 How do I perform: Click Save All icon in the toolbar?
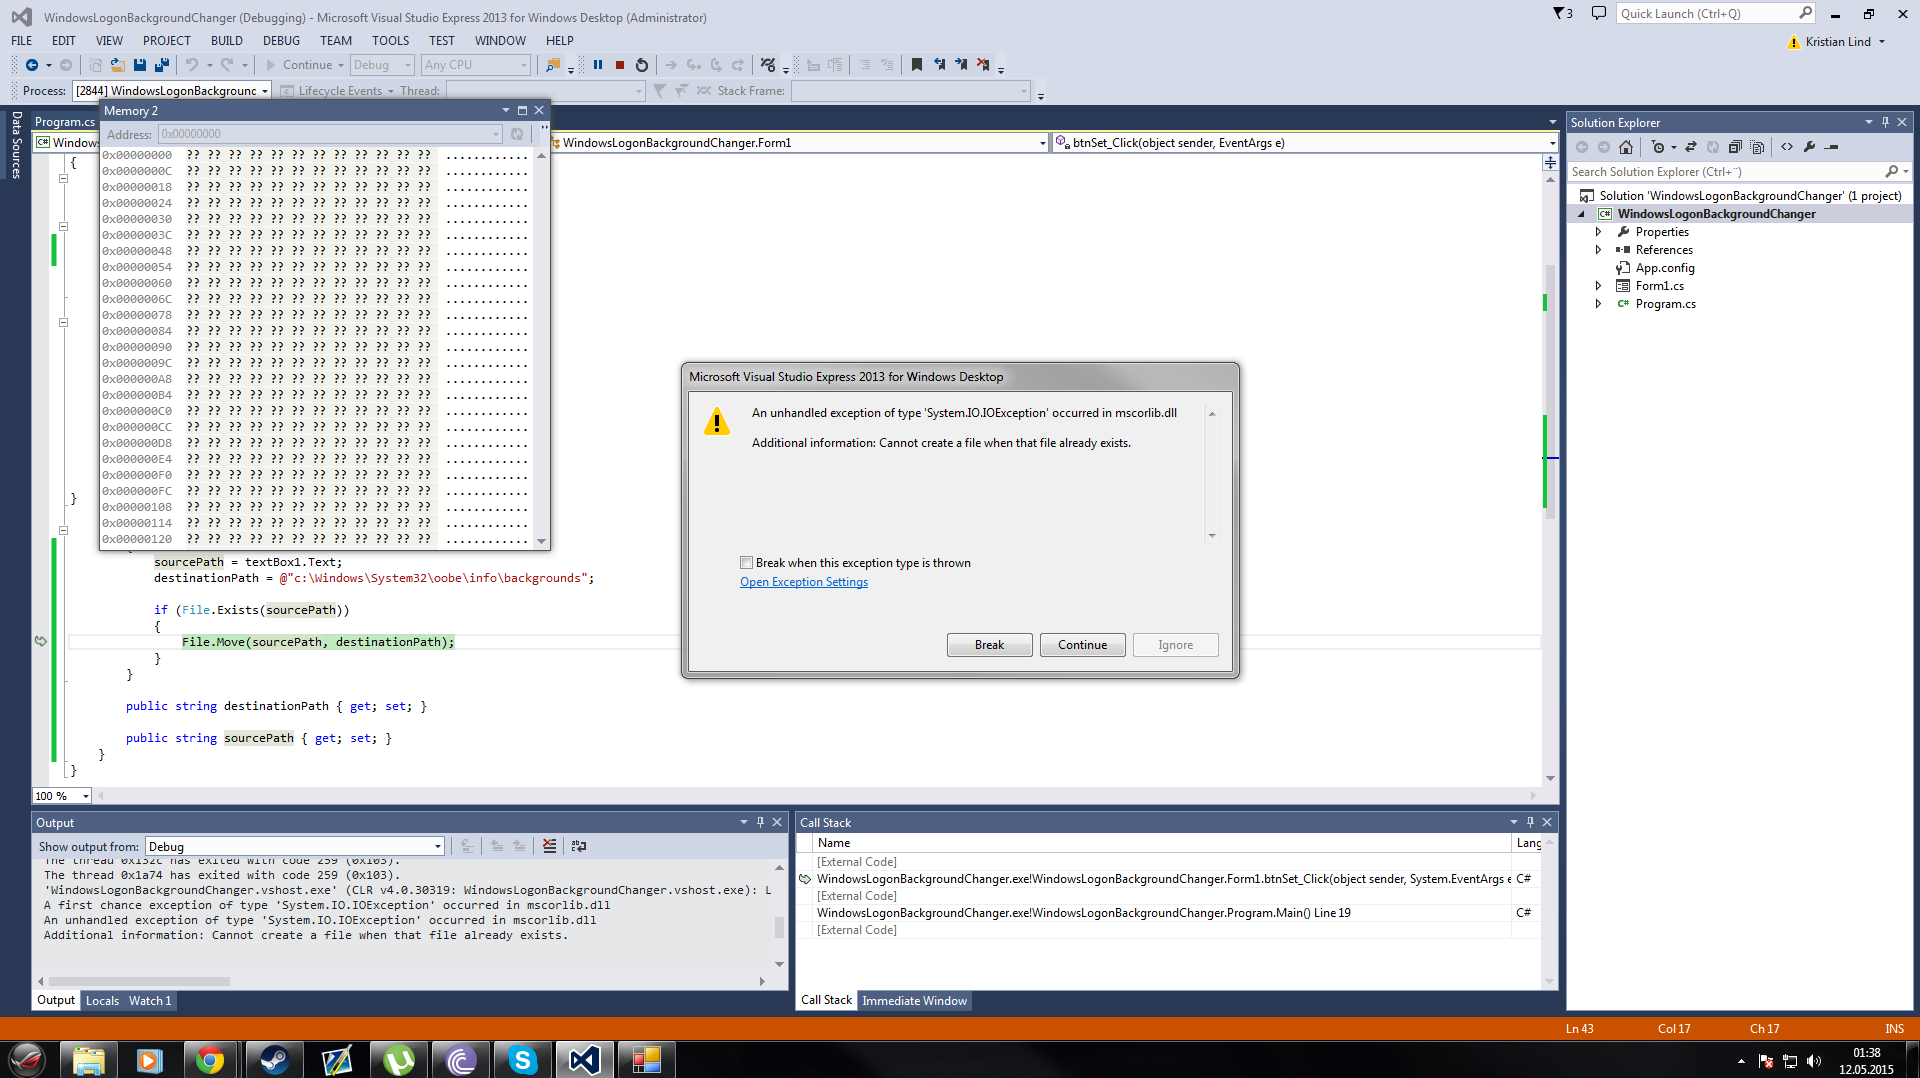161,65
